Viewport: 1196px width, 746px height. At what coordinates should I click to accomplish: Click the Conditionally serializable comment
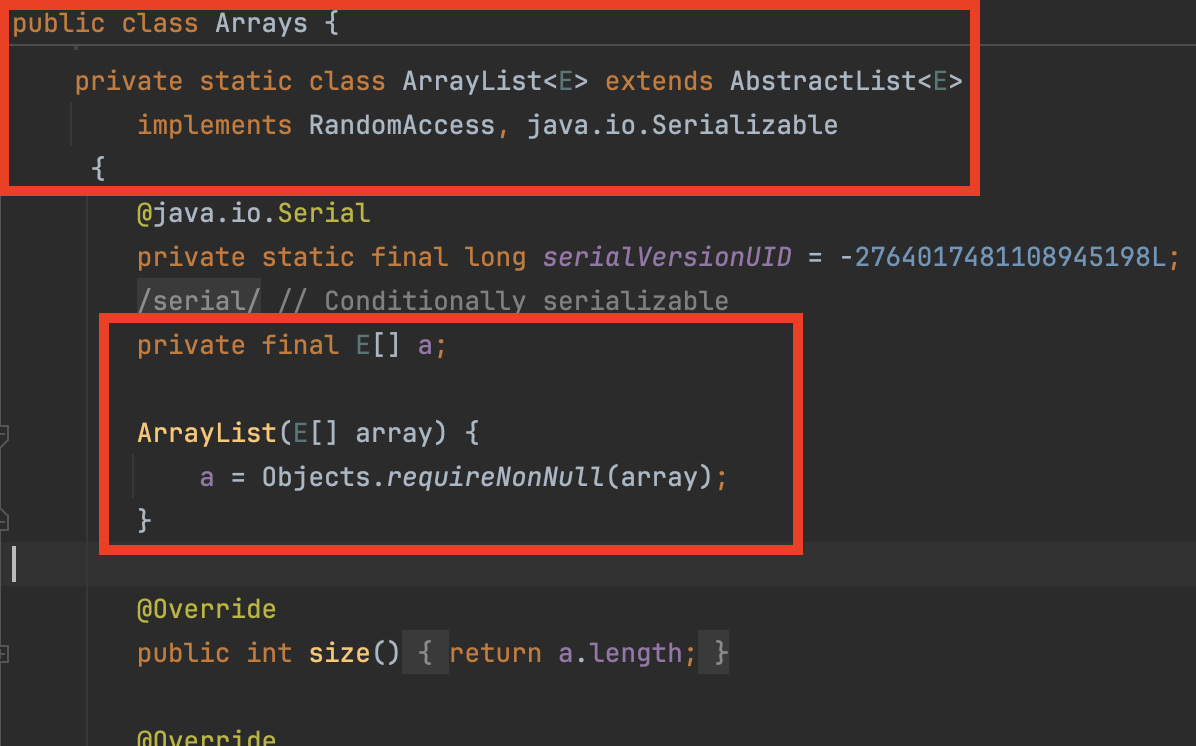point(503,301)
